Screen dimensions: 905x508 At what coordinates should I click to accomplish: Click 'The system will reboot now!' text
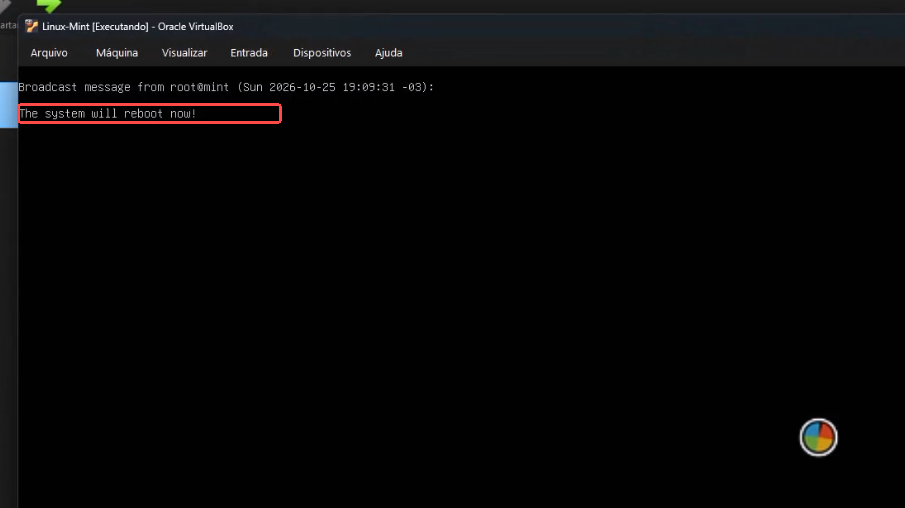point(107,114)
